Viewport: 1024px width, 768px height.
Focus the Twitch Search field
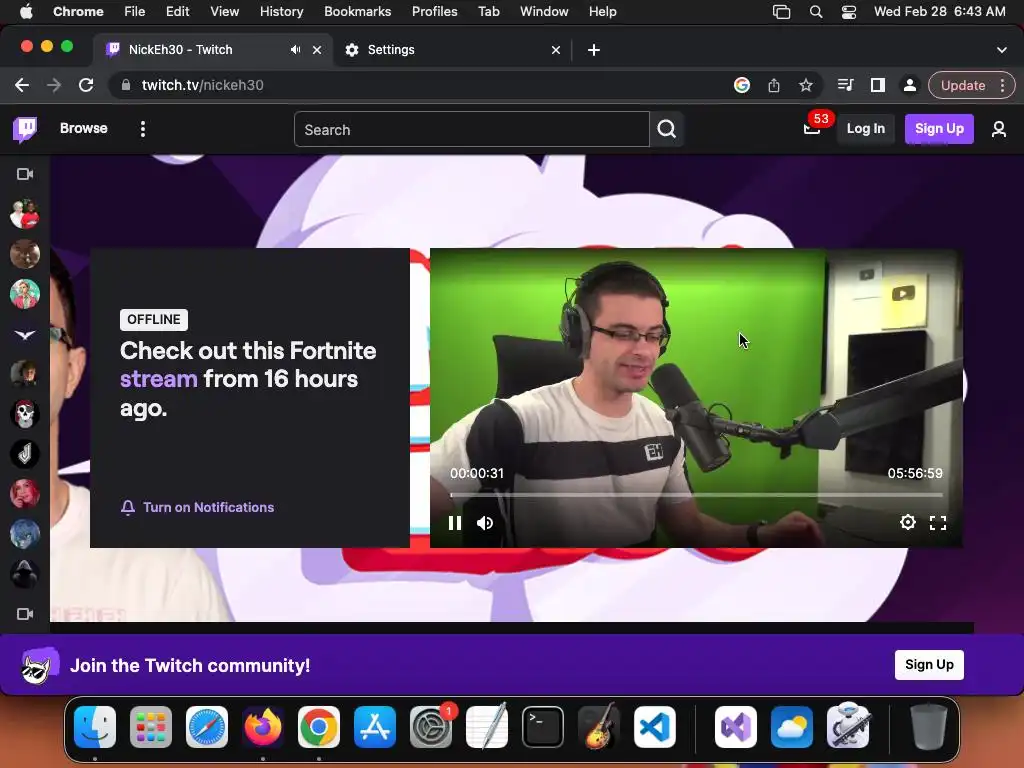472,129
